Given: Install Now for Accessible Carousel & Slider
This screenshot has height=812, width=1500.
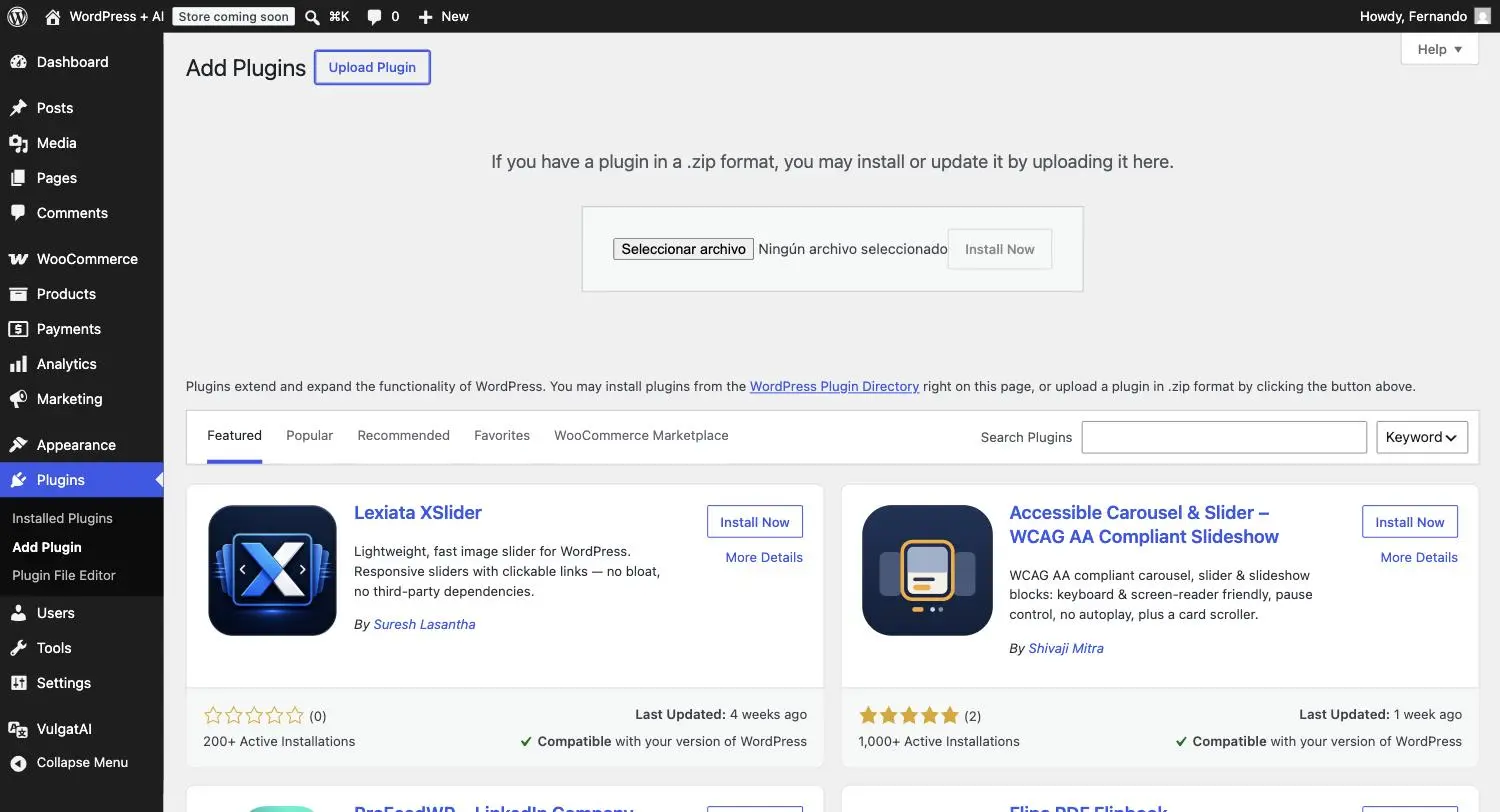Looking at the screenshot, I should (1410, 522).
